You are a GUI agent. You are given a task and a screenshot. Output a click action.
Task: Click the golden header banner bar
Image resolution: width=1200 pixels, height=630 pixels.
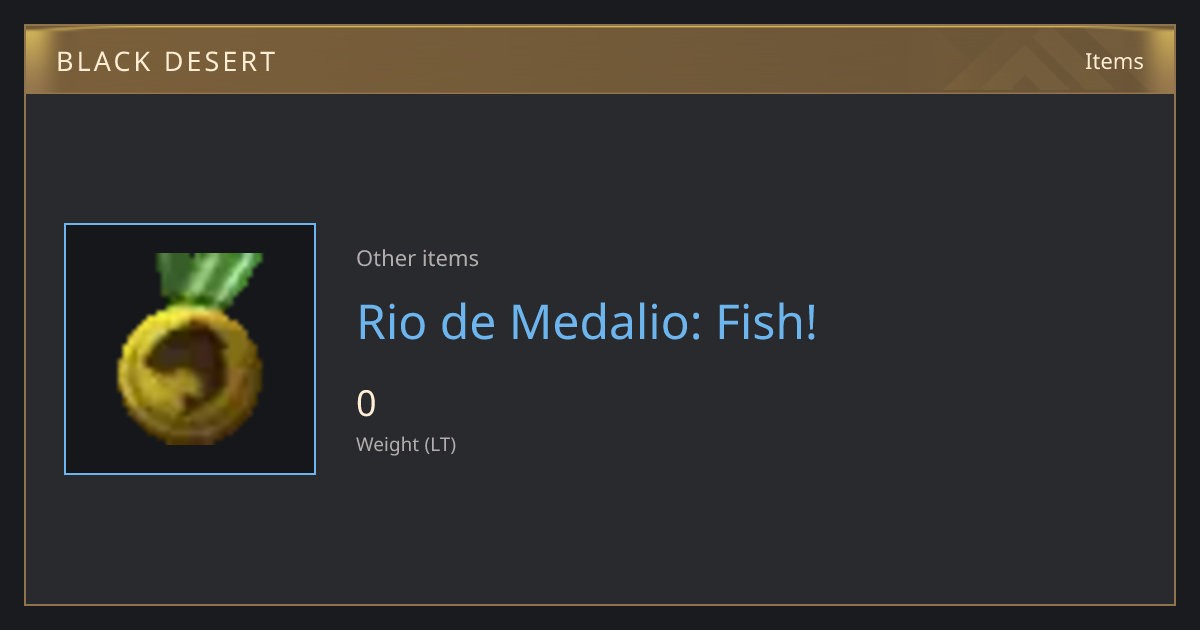coord(600,60)
